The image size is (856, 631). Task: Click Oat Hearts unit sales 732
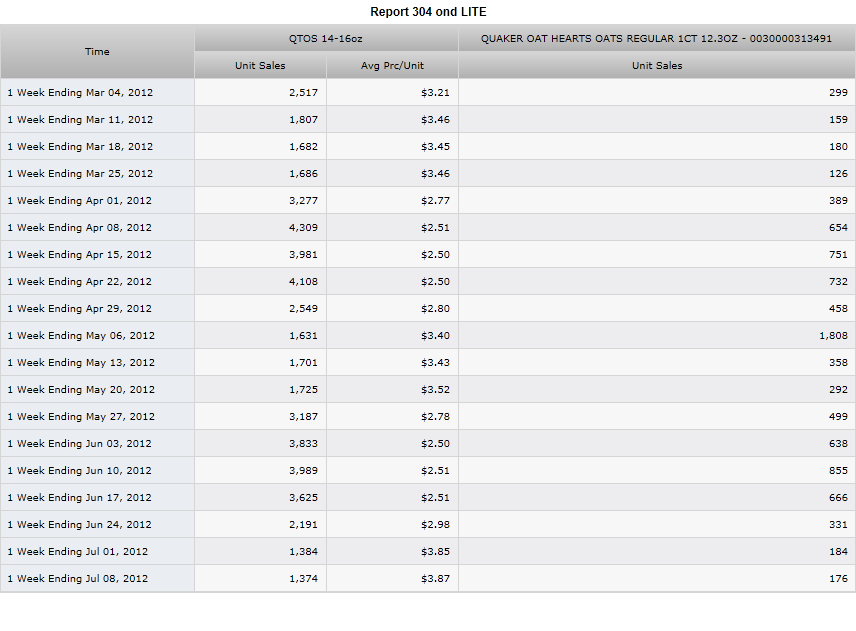[x=839, y=282]
